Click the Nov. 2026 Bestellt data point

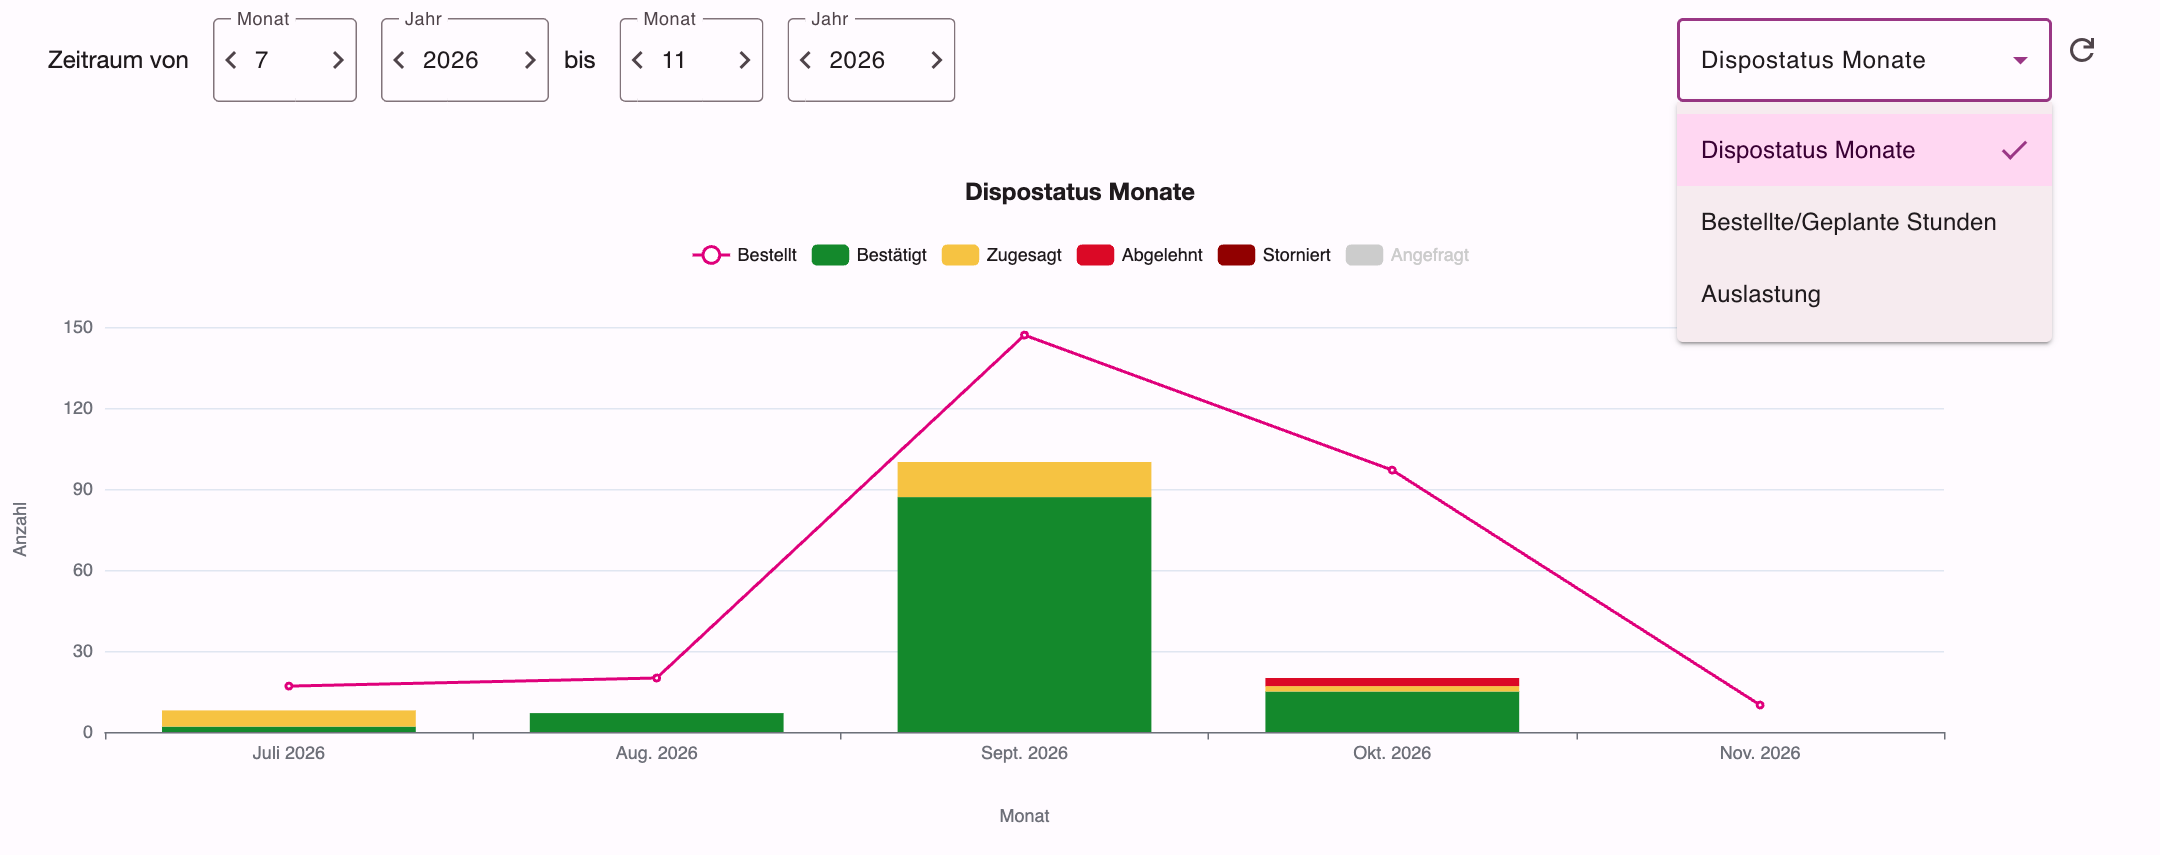(1760, 705)
